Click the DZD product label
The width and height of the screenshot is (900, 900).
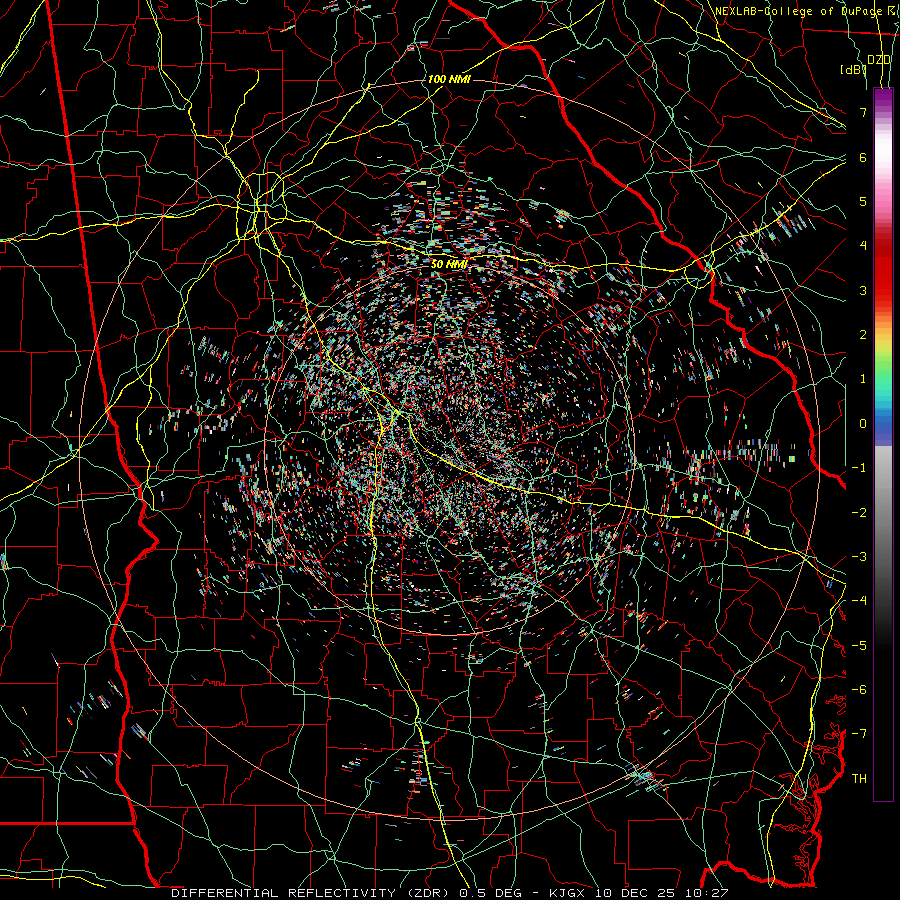(x=879, y=60)
